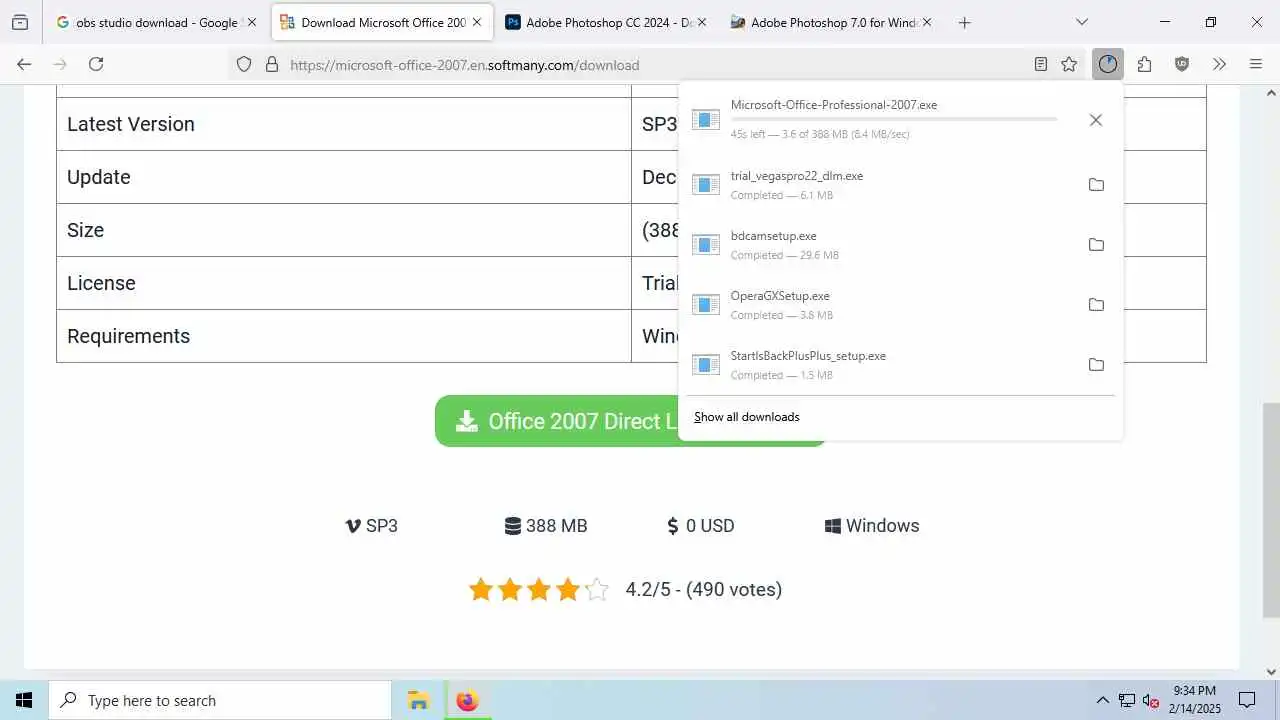
Task: Click the uBlock shield extension icon
Action: click(x=1182, y=64)
